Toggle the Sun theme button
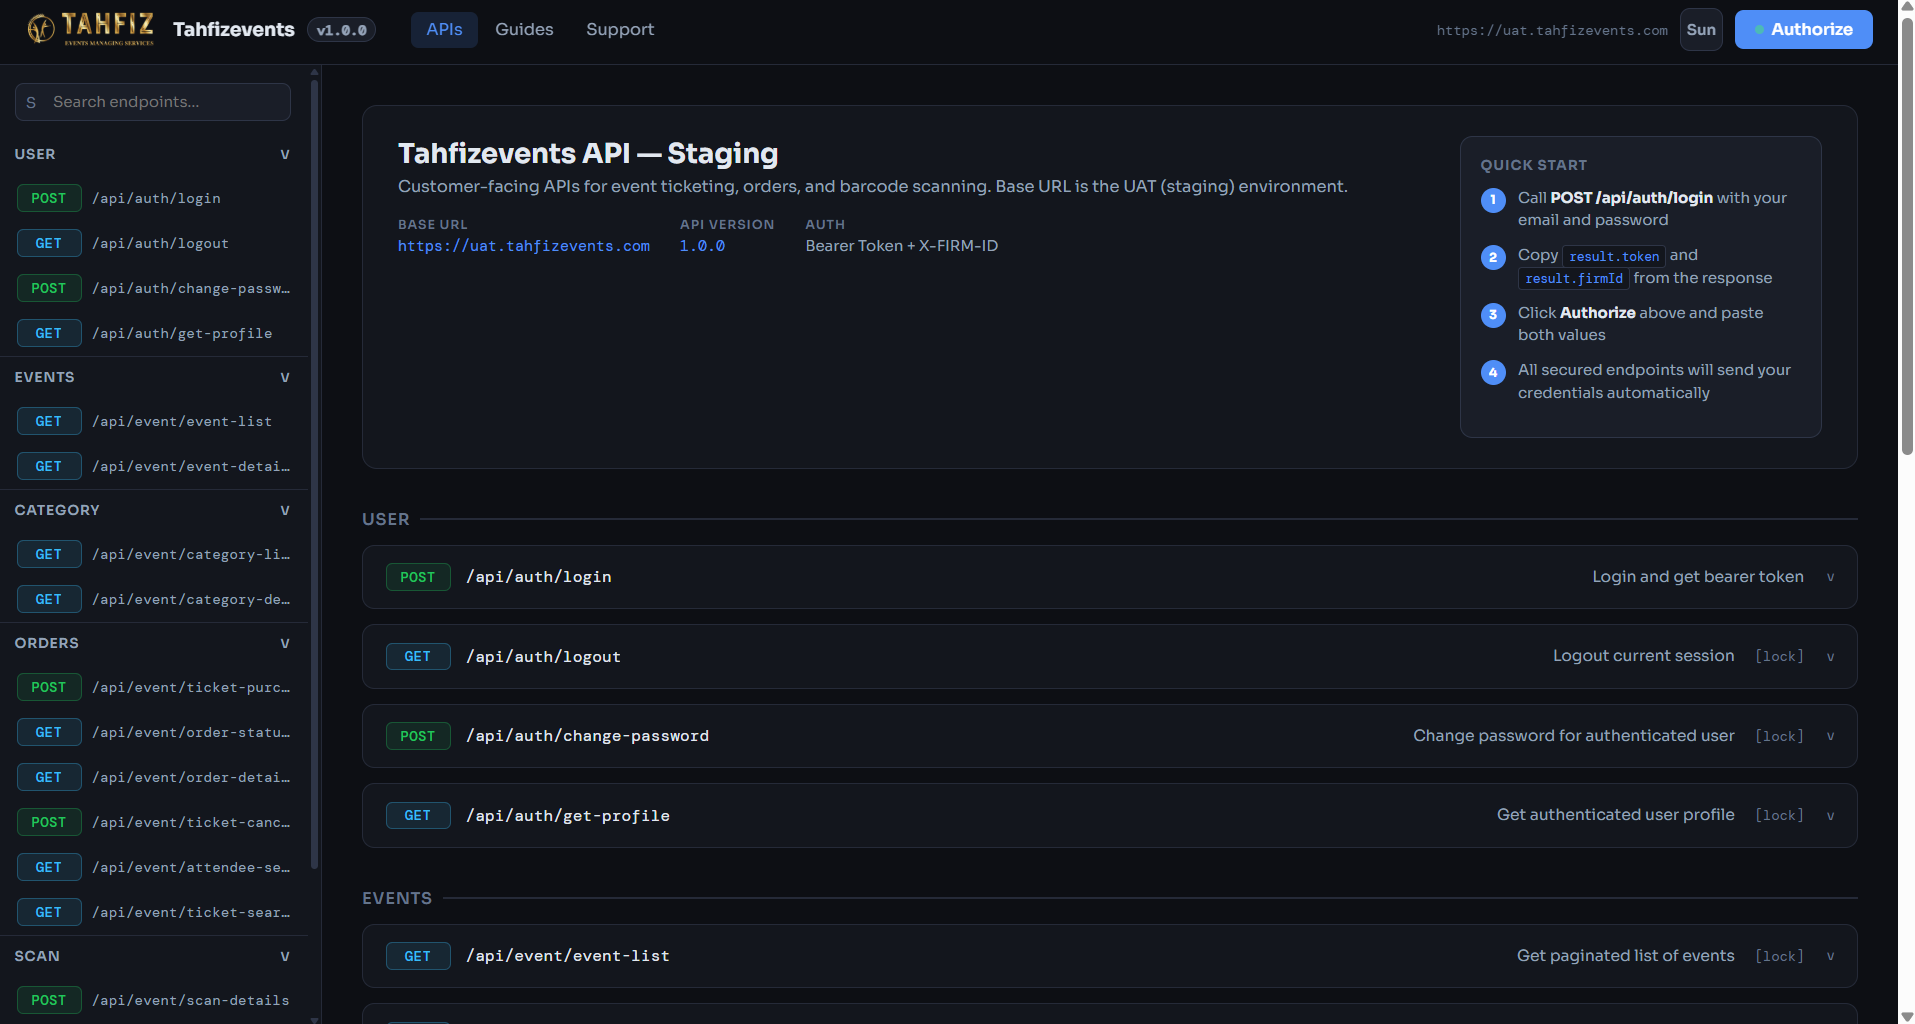 pyautogui.click(x=1701, y=30)
